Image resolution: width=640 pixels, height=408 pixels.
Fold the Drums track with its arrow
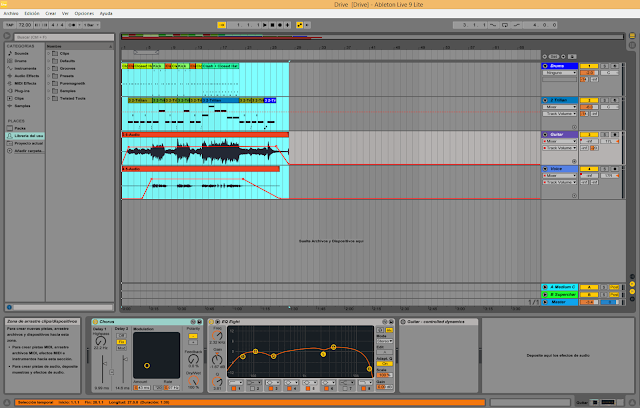545,66
